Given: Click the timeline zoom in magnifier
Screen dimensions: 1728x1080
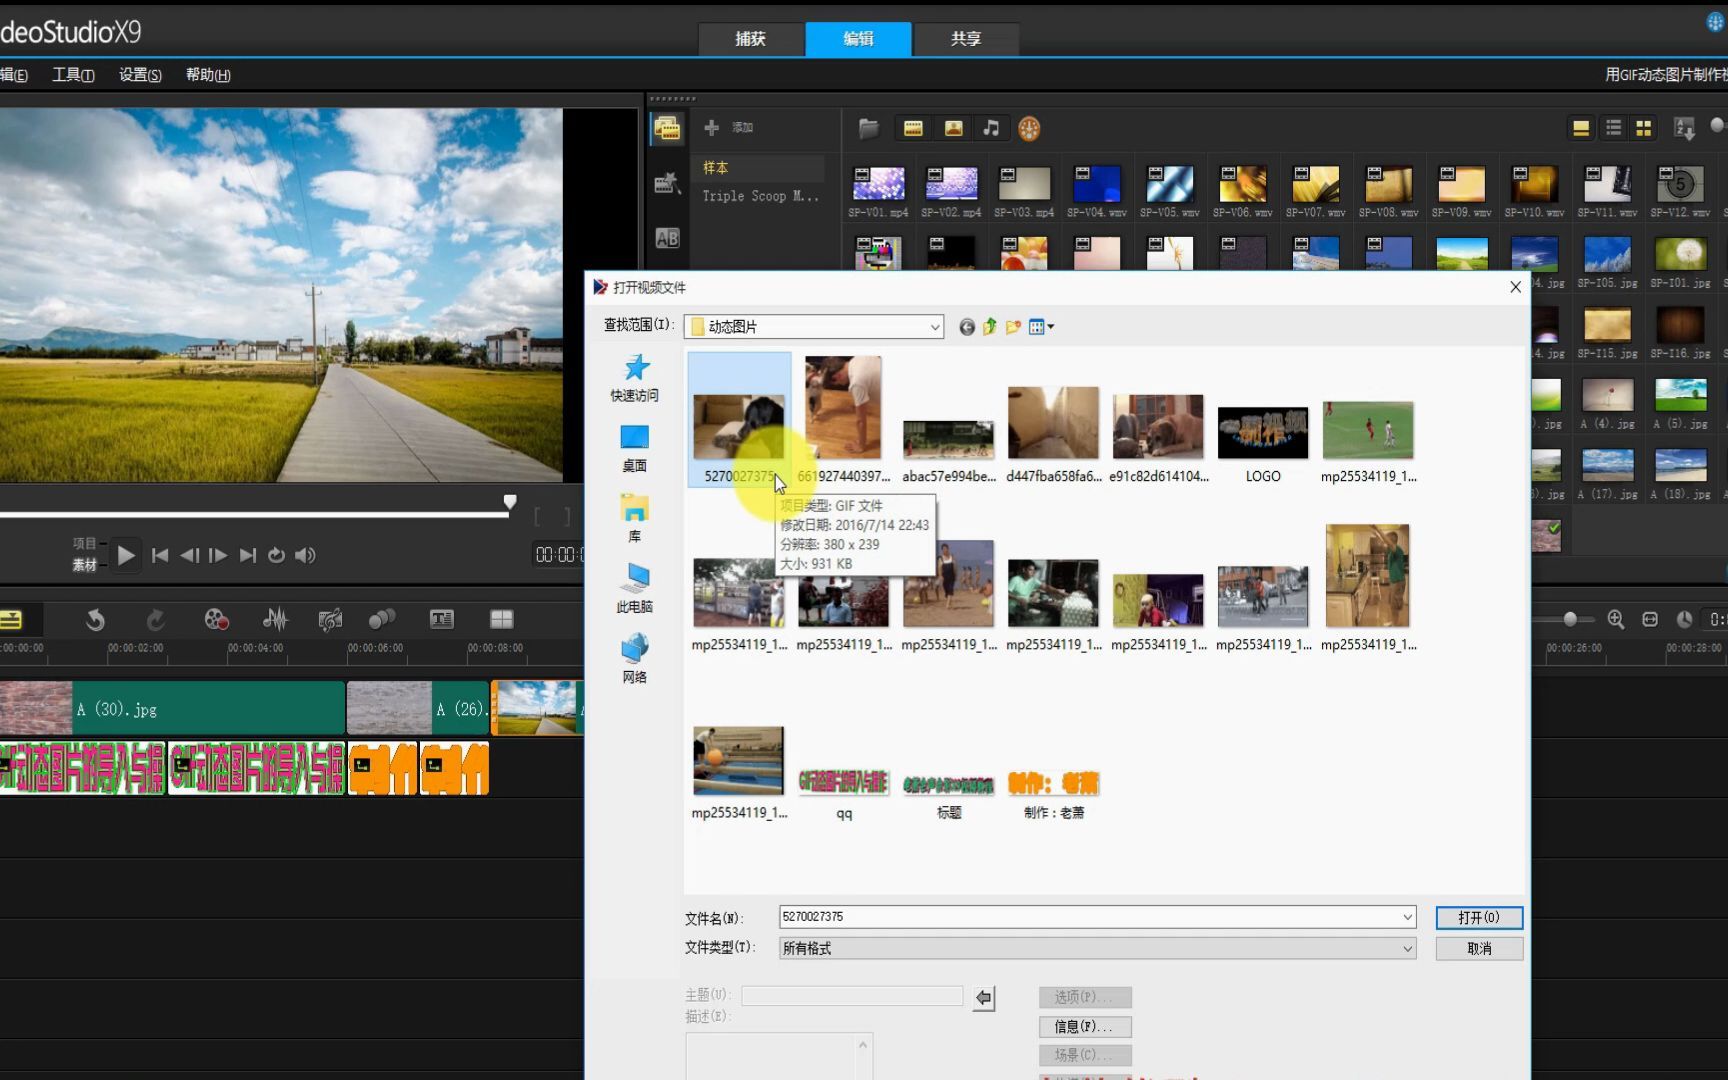Looking at the screenshot, I should [1616, 619].
